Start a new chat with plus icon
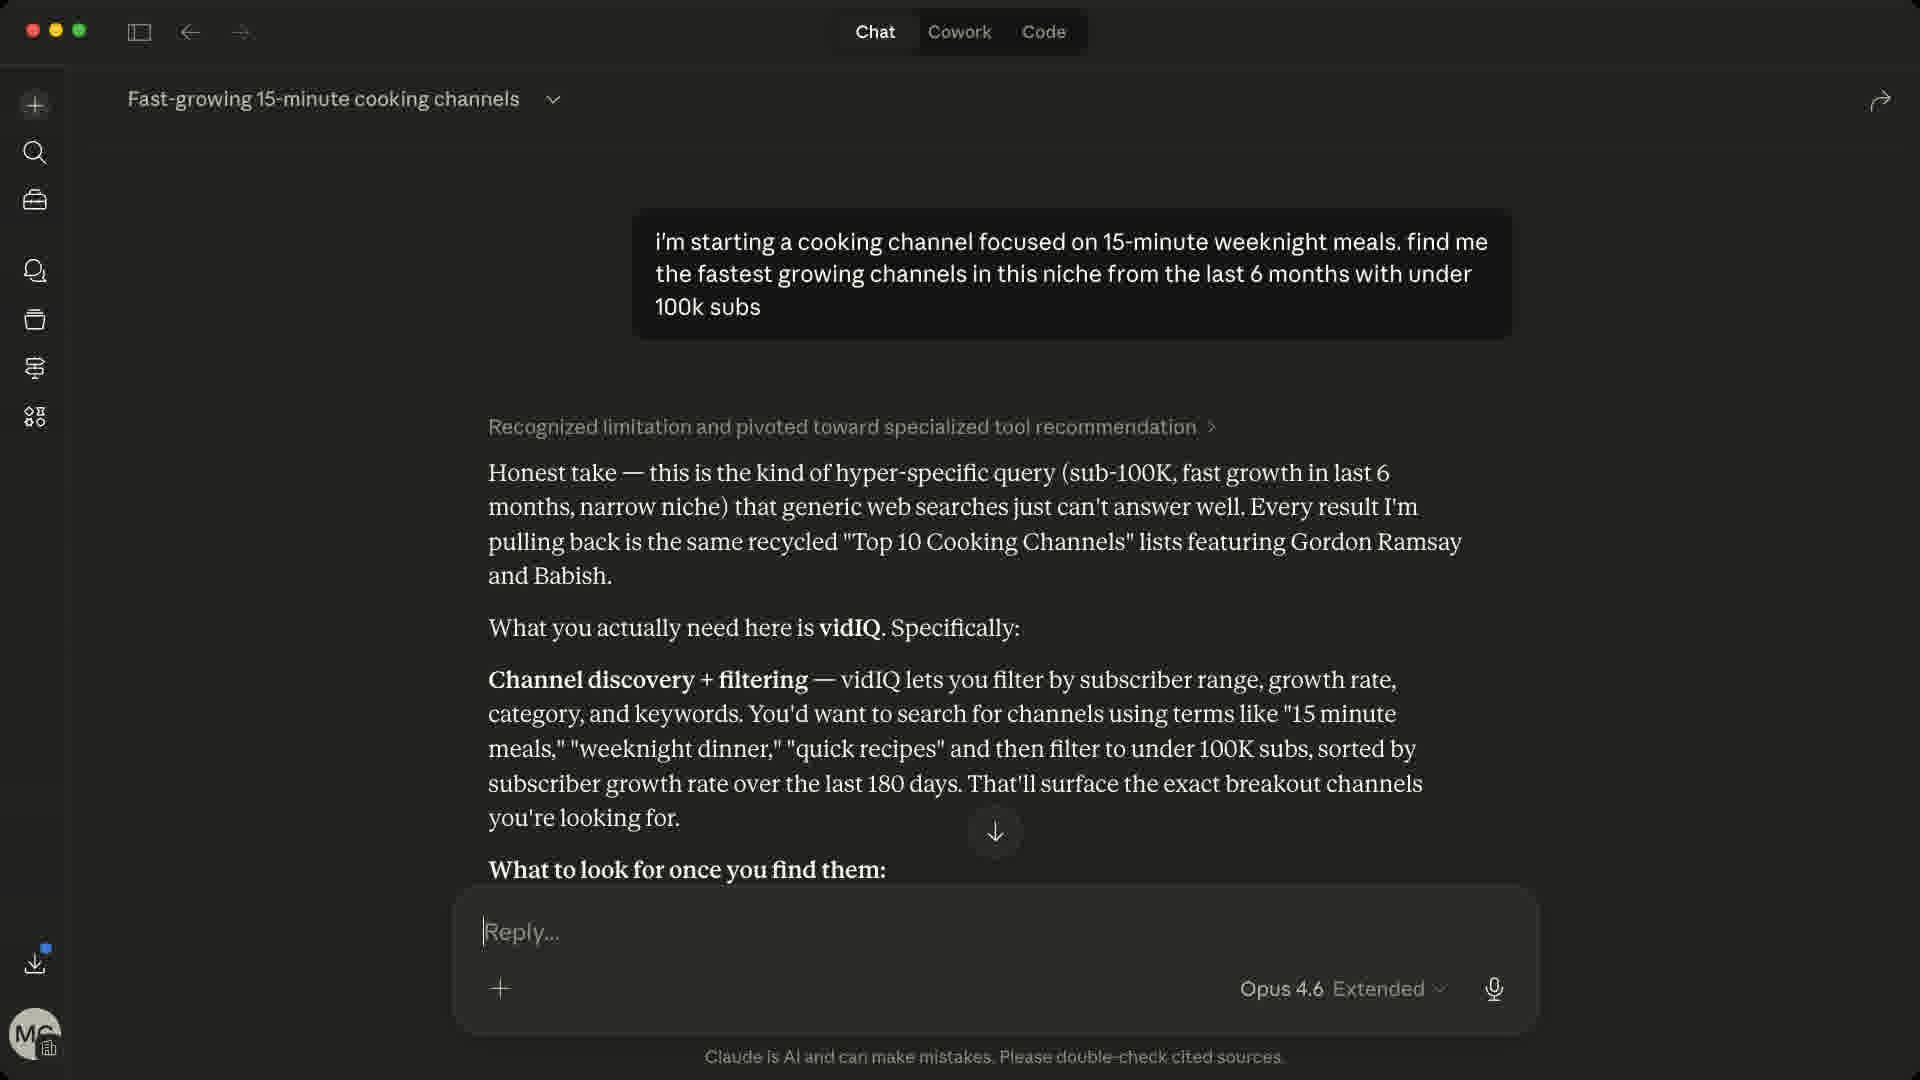Viewport: 1920px width, 1080px height. pos(35,105)
